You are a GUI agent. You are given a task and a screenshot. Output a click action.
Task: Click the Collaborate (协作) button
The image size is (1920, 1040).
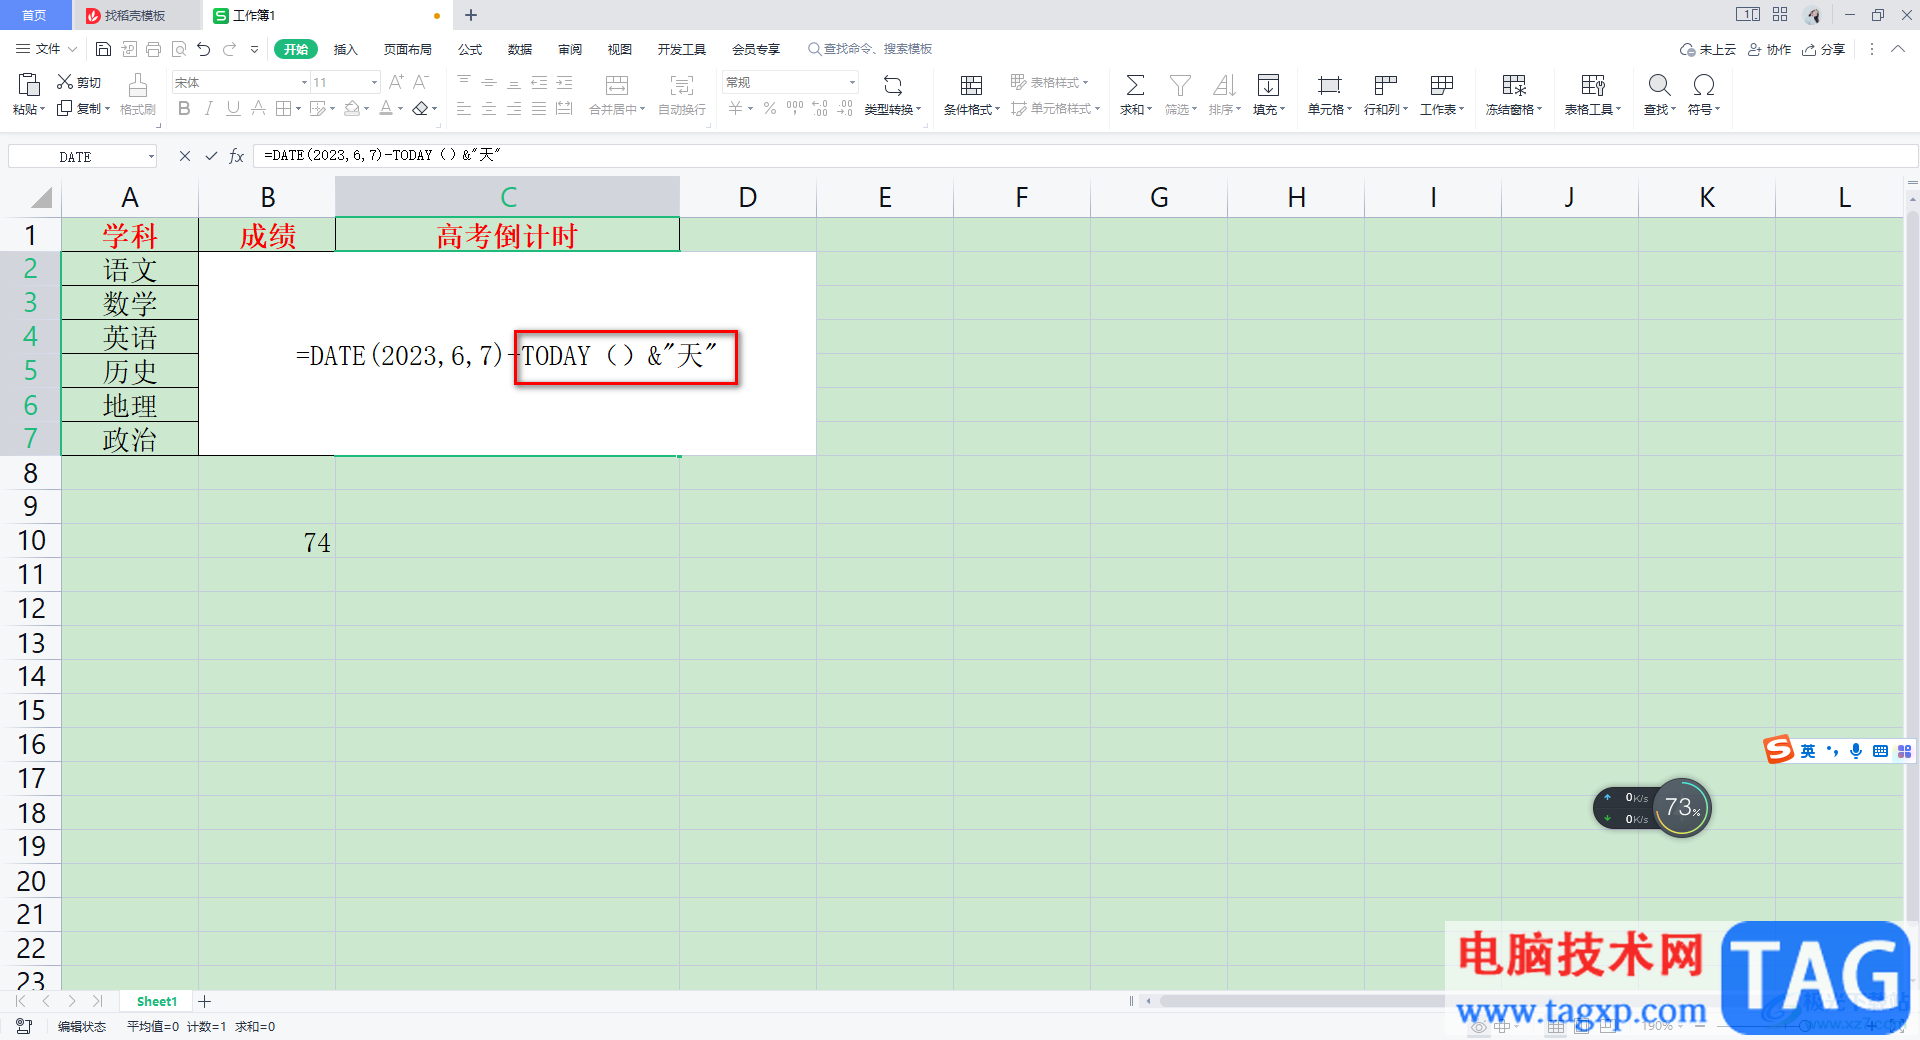coord(1770,49)
